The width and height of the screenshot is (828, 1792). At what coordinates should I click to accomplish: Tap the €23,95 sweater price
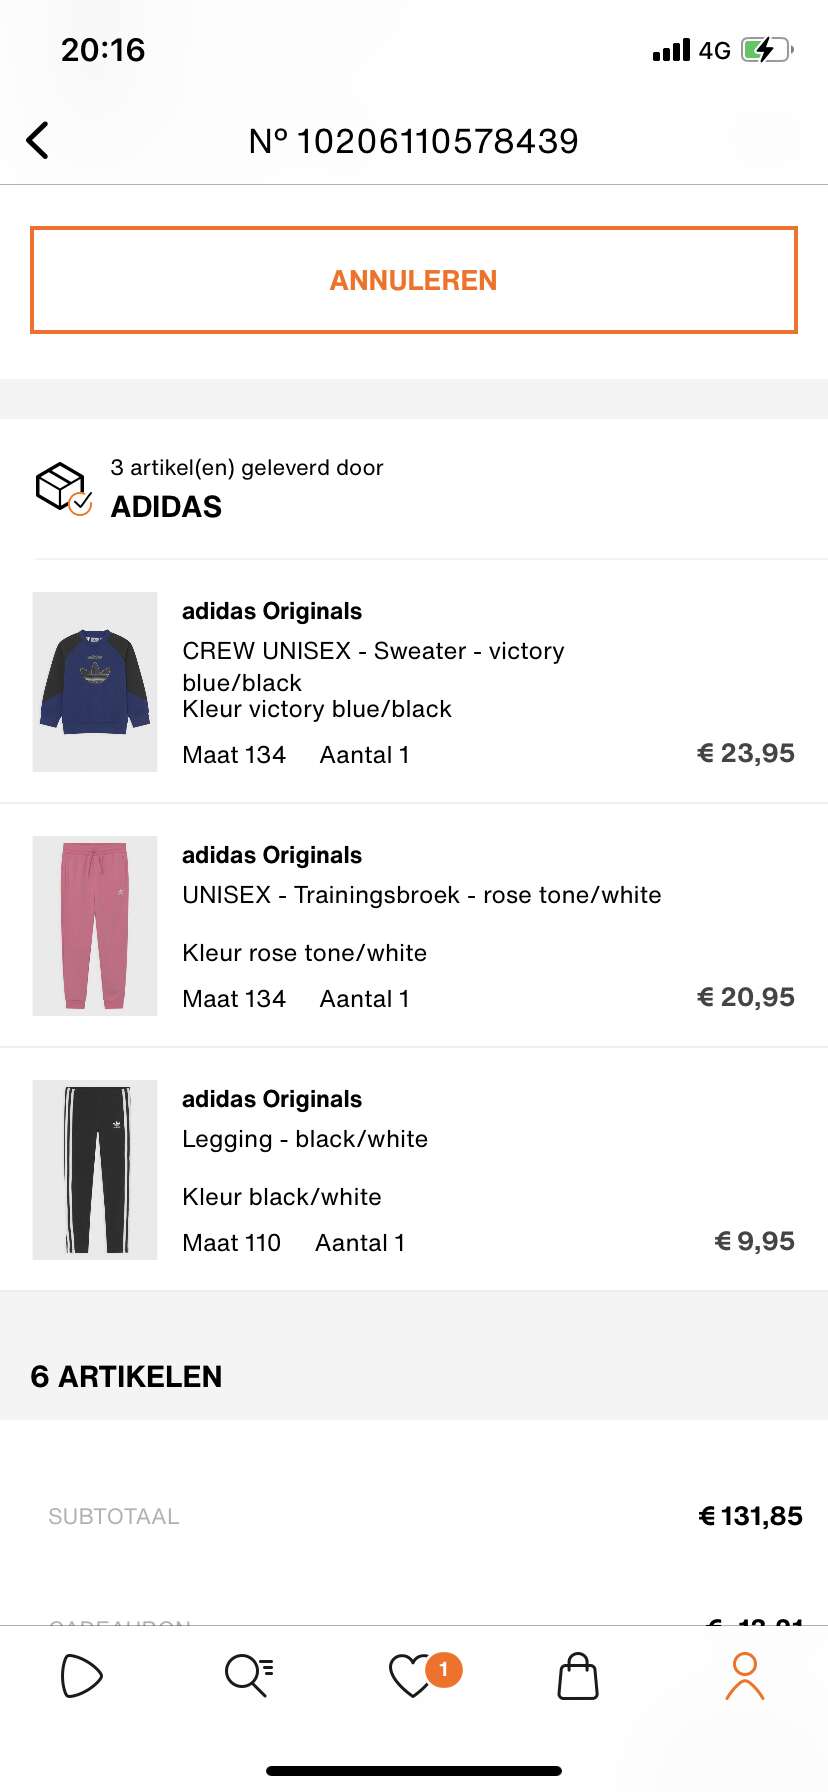pos(745,753)
